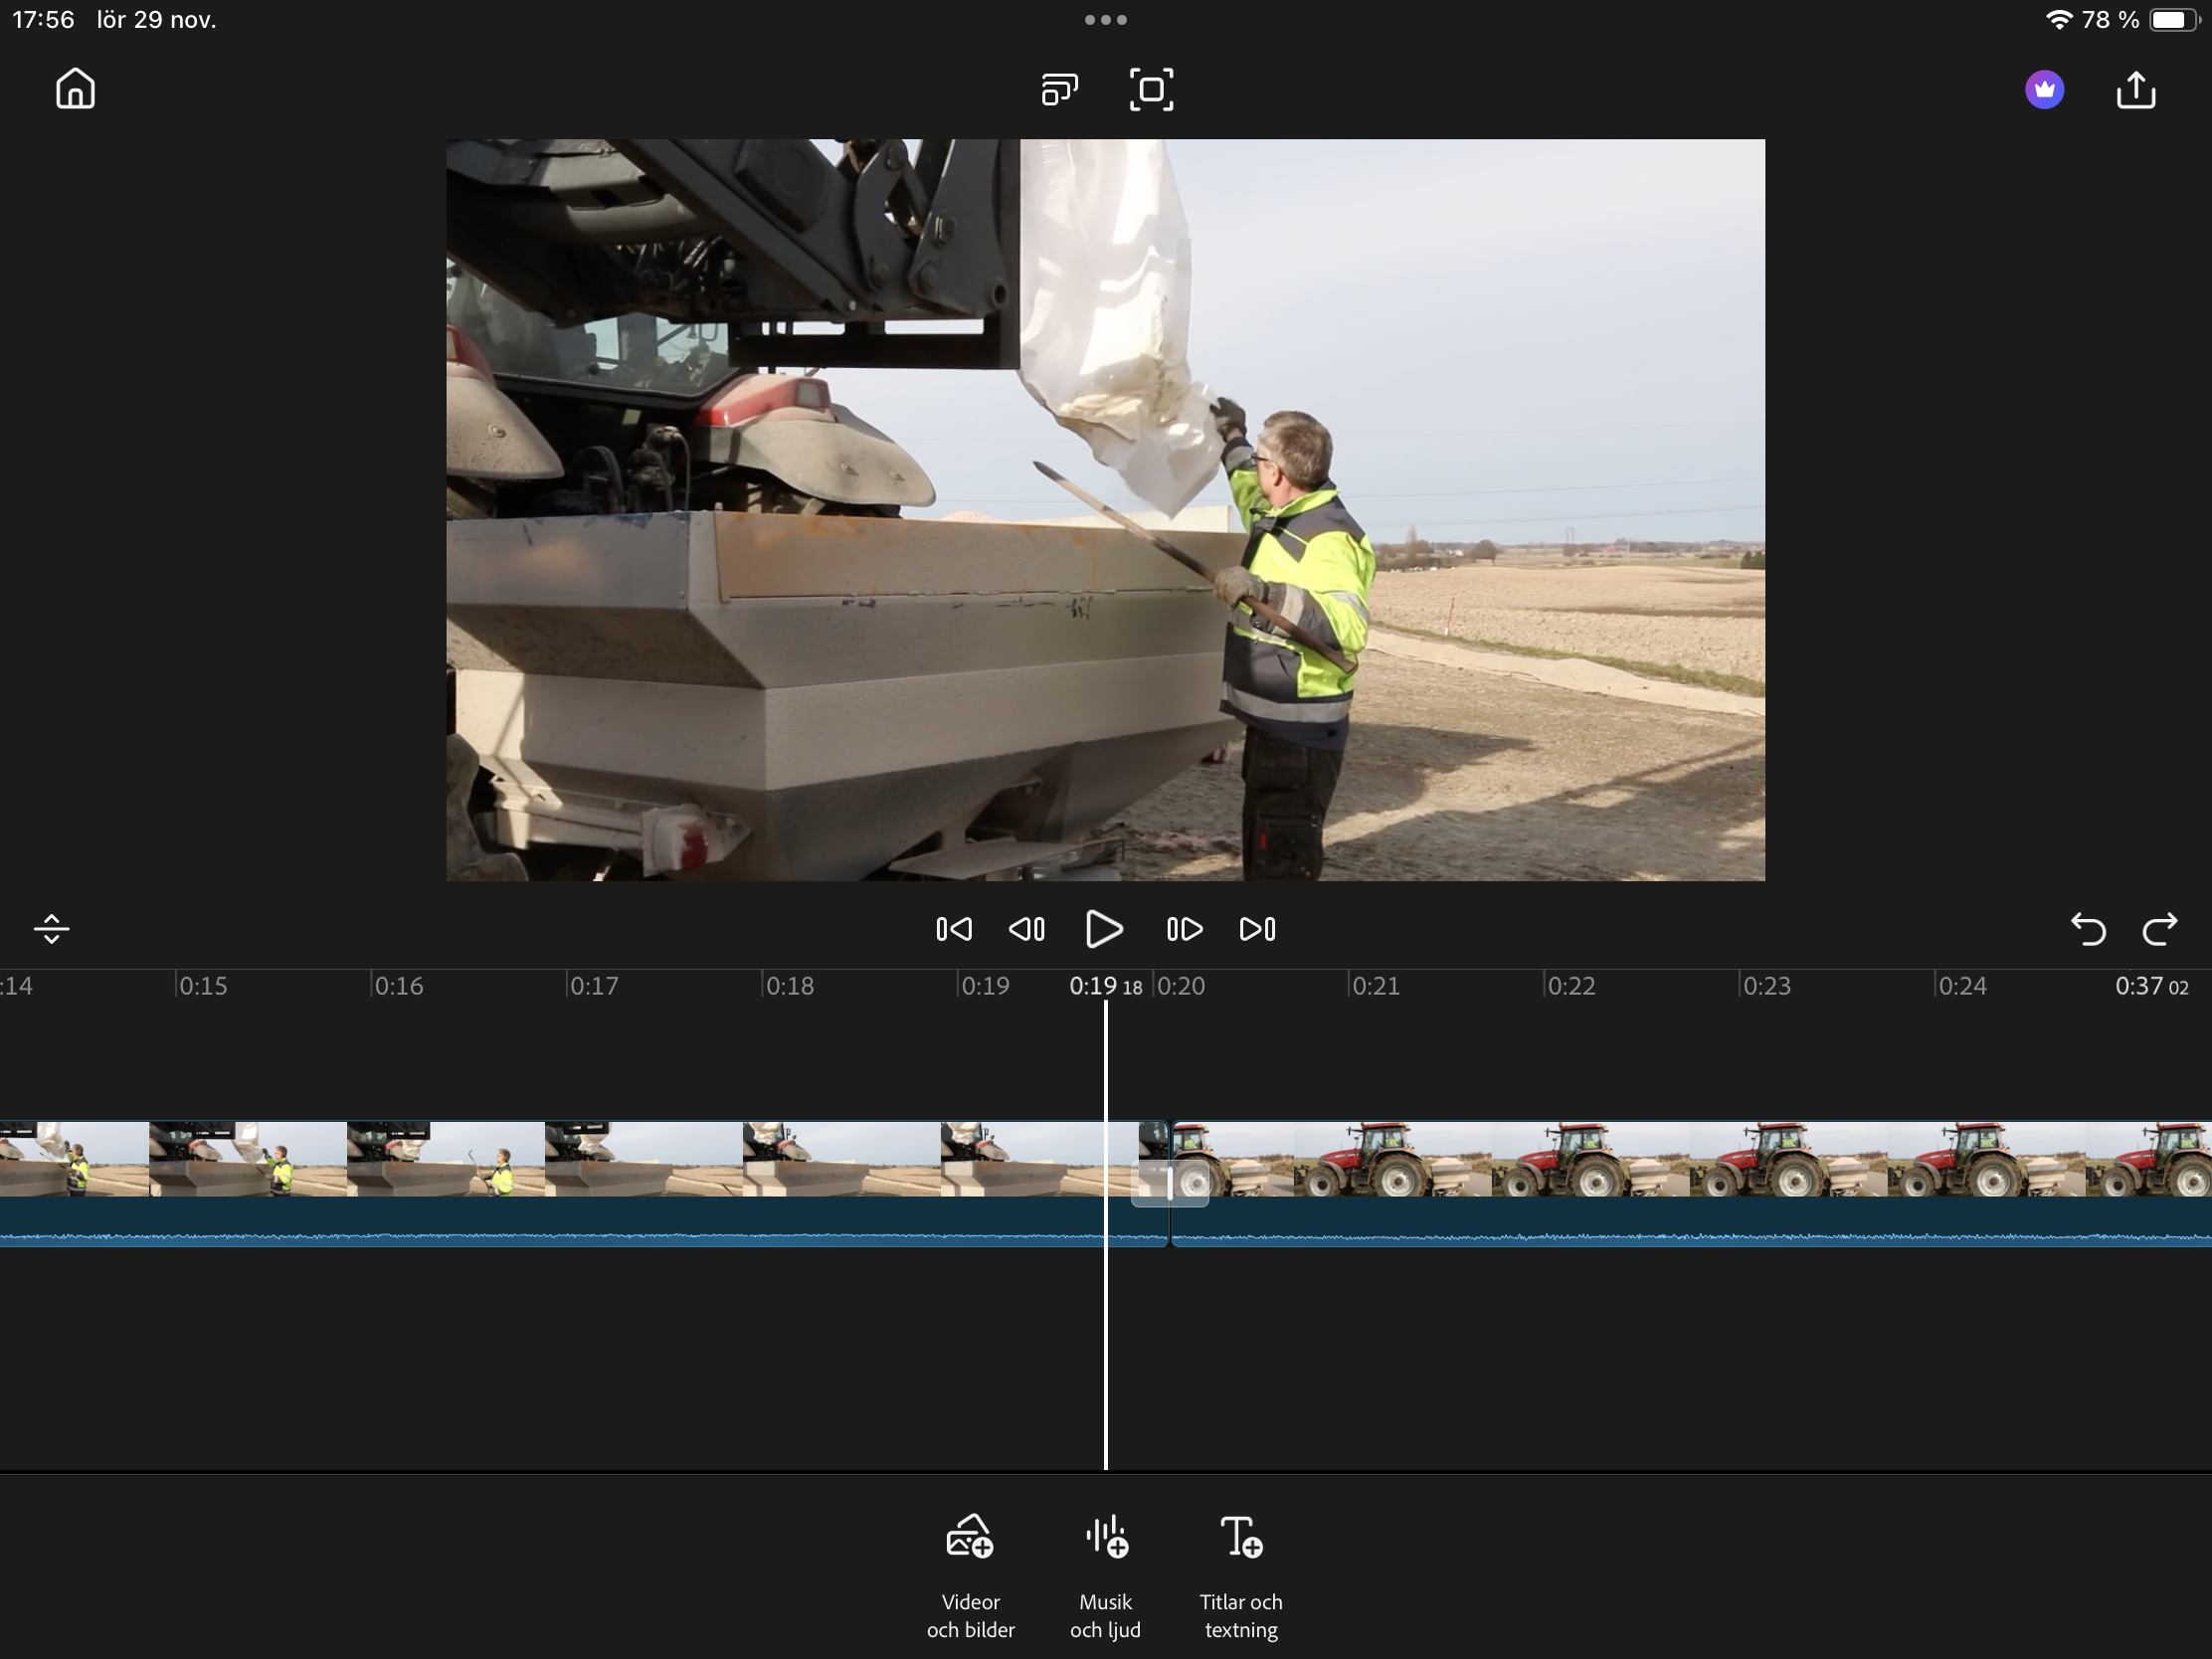The height and width of the screenshot is (1659, 2212).
Task: Open the aspect ratio layout icon
Action: pos(1059,89)
